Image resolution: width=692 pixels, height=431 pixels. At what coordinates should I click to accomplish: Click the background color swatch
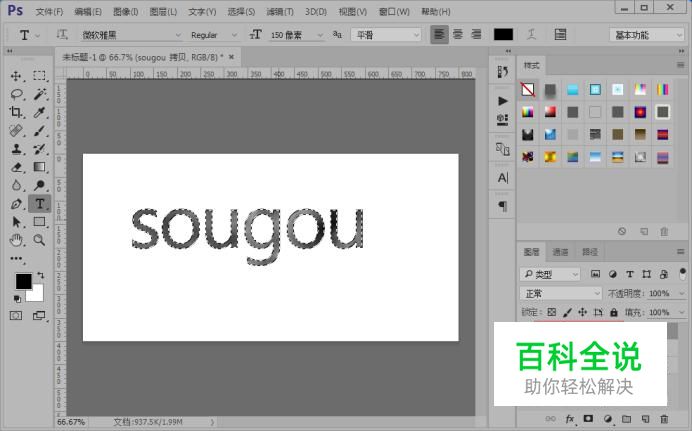coord(36,294)
